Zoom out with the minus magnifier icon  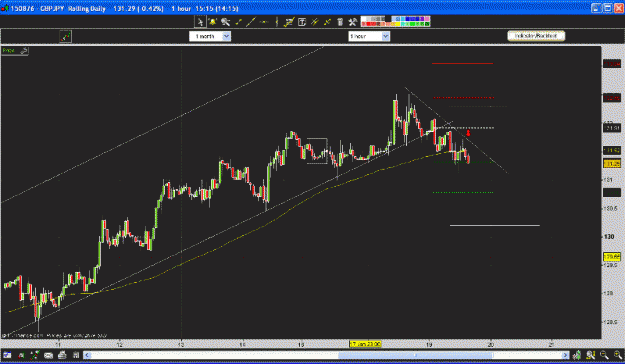click(604, 355)
